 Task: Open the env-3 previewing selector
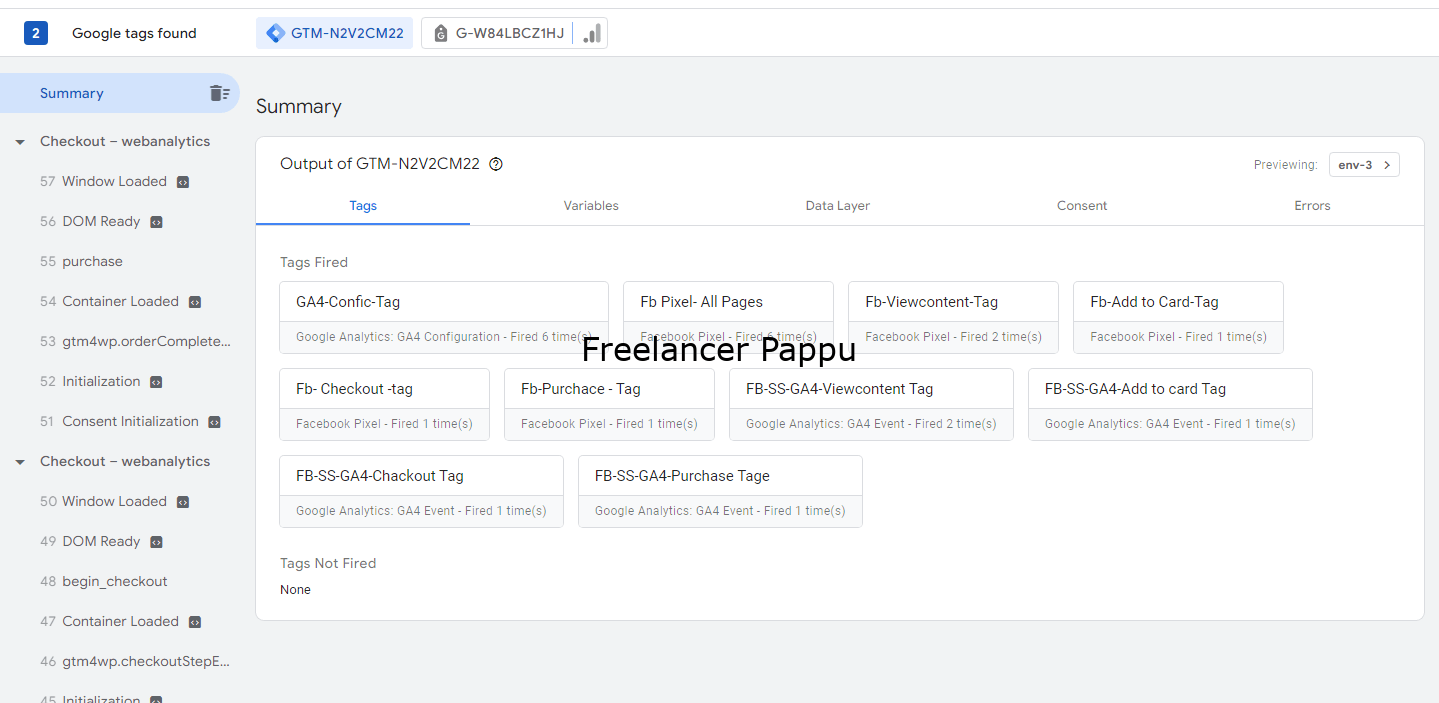pyautogui.click(x=1364, y=165)
